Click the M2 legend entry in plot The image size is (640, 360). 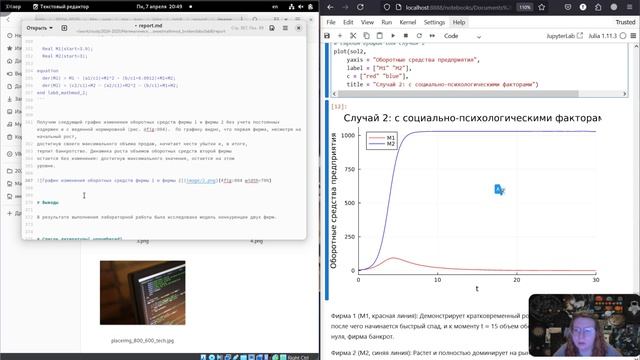click(x=382, y=144)
